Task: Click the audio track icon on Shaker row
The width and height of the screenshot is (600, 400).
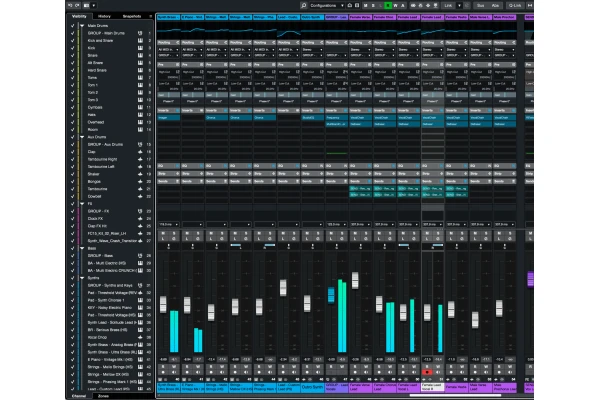Action: tap(140, 174)
